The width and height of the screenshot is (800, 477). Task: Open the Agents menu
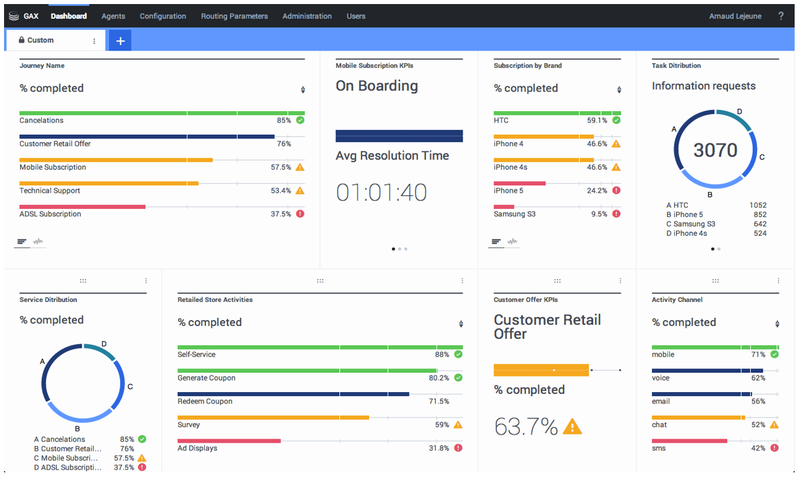113,16
